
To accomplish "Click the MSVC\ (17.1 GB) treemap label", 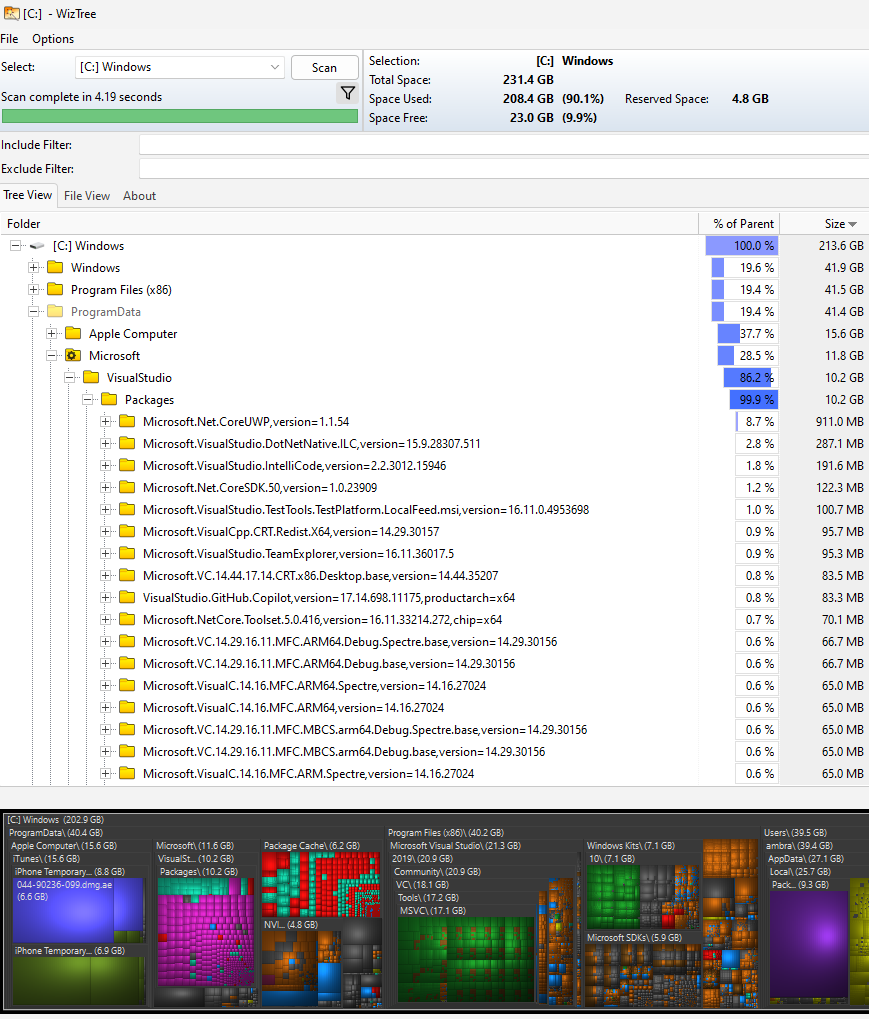I will (433, 910).
